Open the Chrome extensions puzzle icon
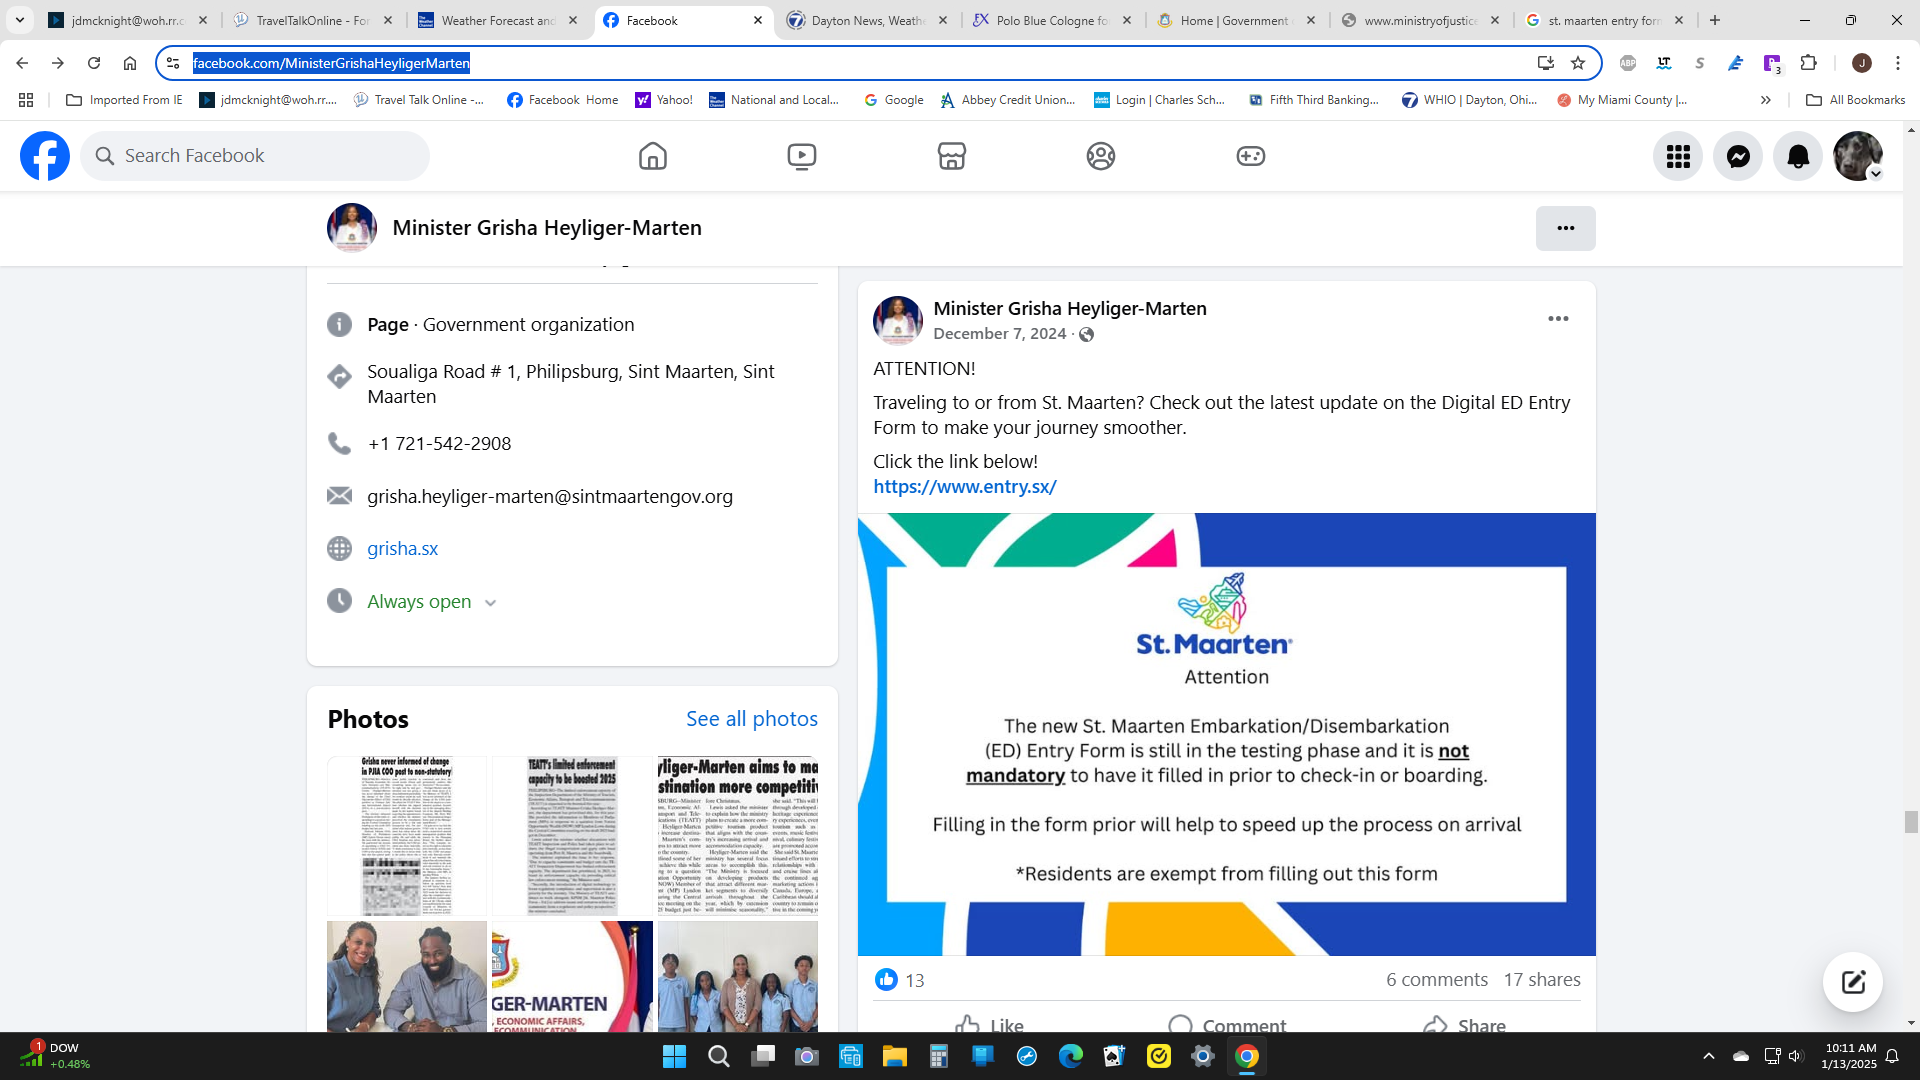The width and height of the screenshot is (1920, 1080). point(1808,63)
